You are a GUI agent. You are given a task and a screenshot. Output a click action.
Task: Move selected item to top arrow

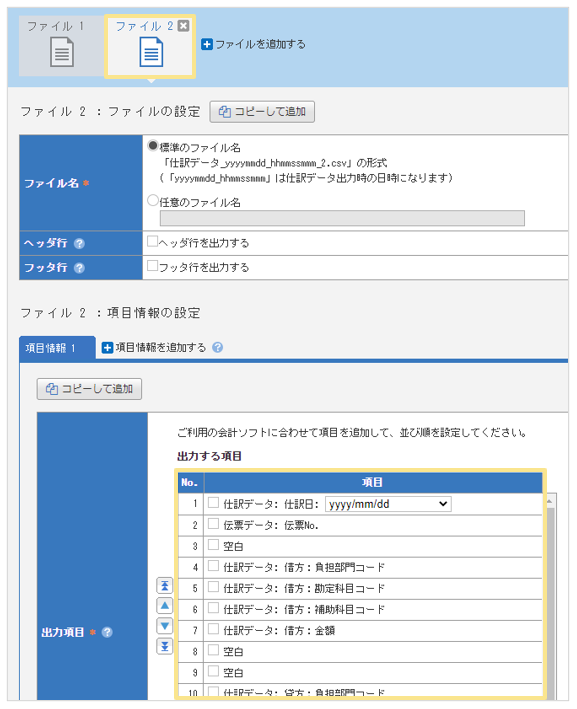[x=165, y=586]
